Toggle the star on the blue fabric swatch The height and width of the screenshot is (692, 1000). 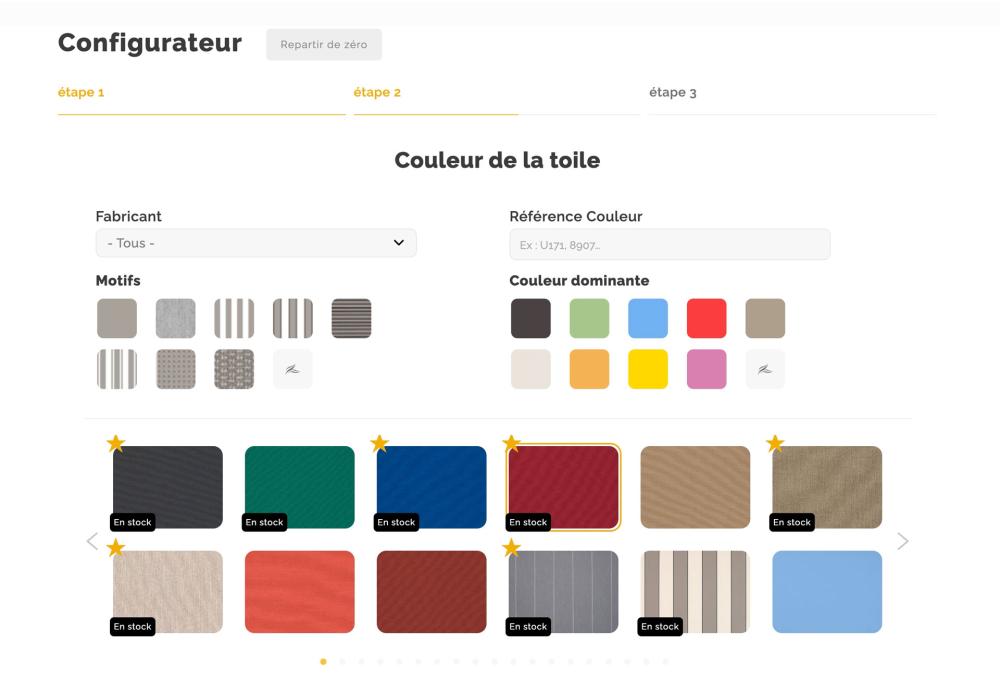pyautogui.click(x=380, y=440)
